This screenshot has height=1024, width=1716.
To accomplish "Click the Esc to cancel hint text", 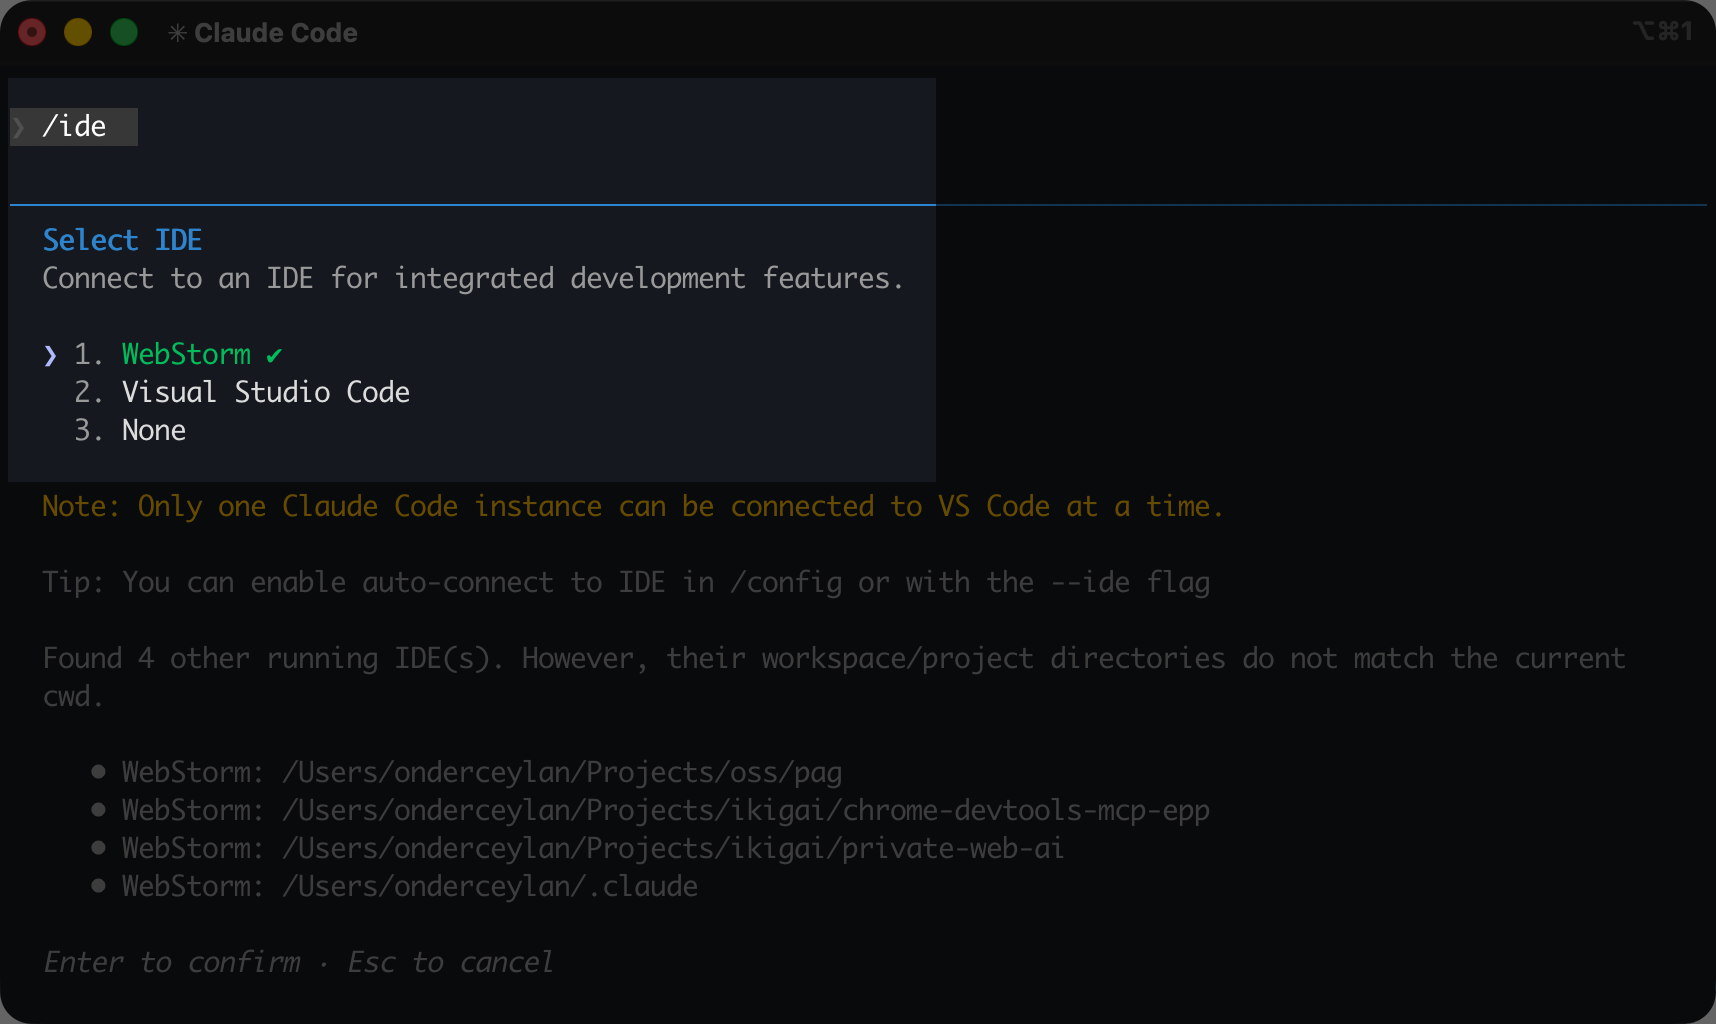I will pos(450,961).
